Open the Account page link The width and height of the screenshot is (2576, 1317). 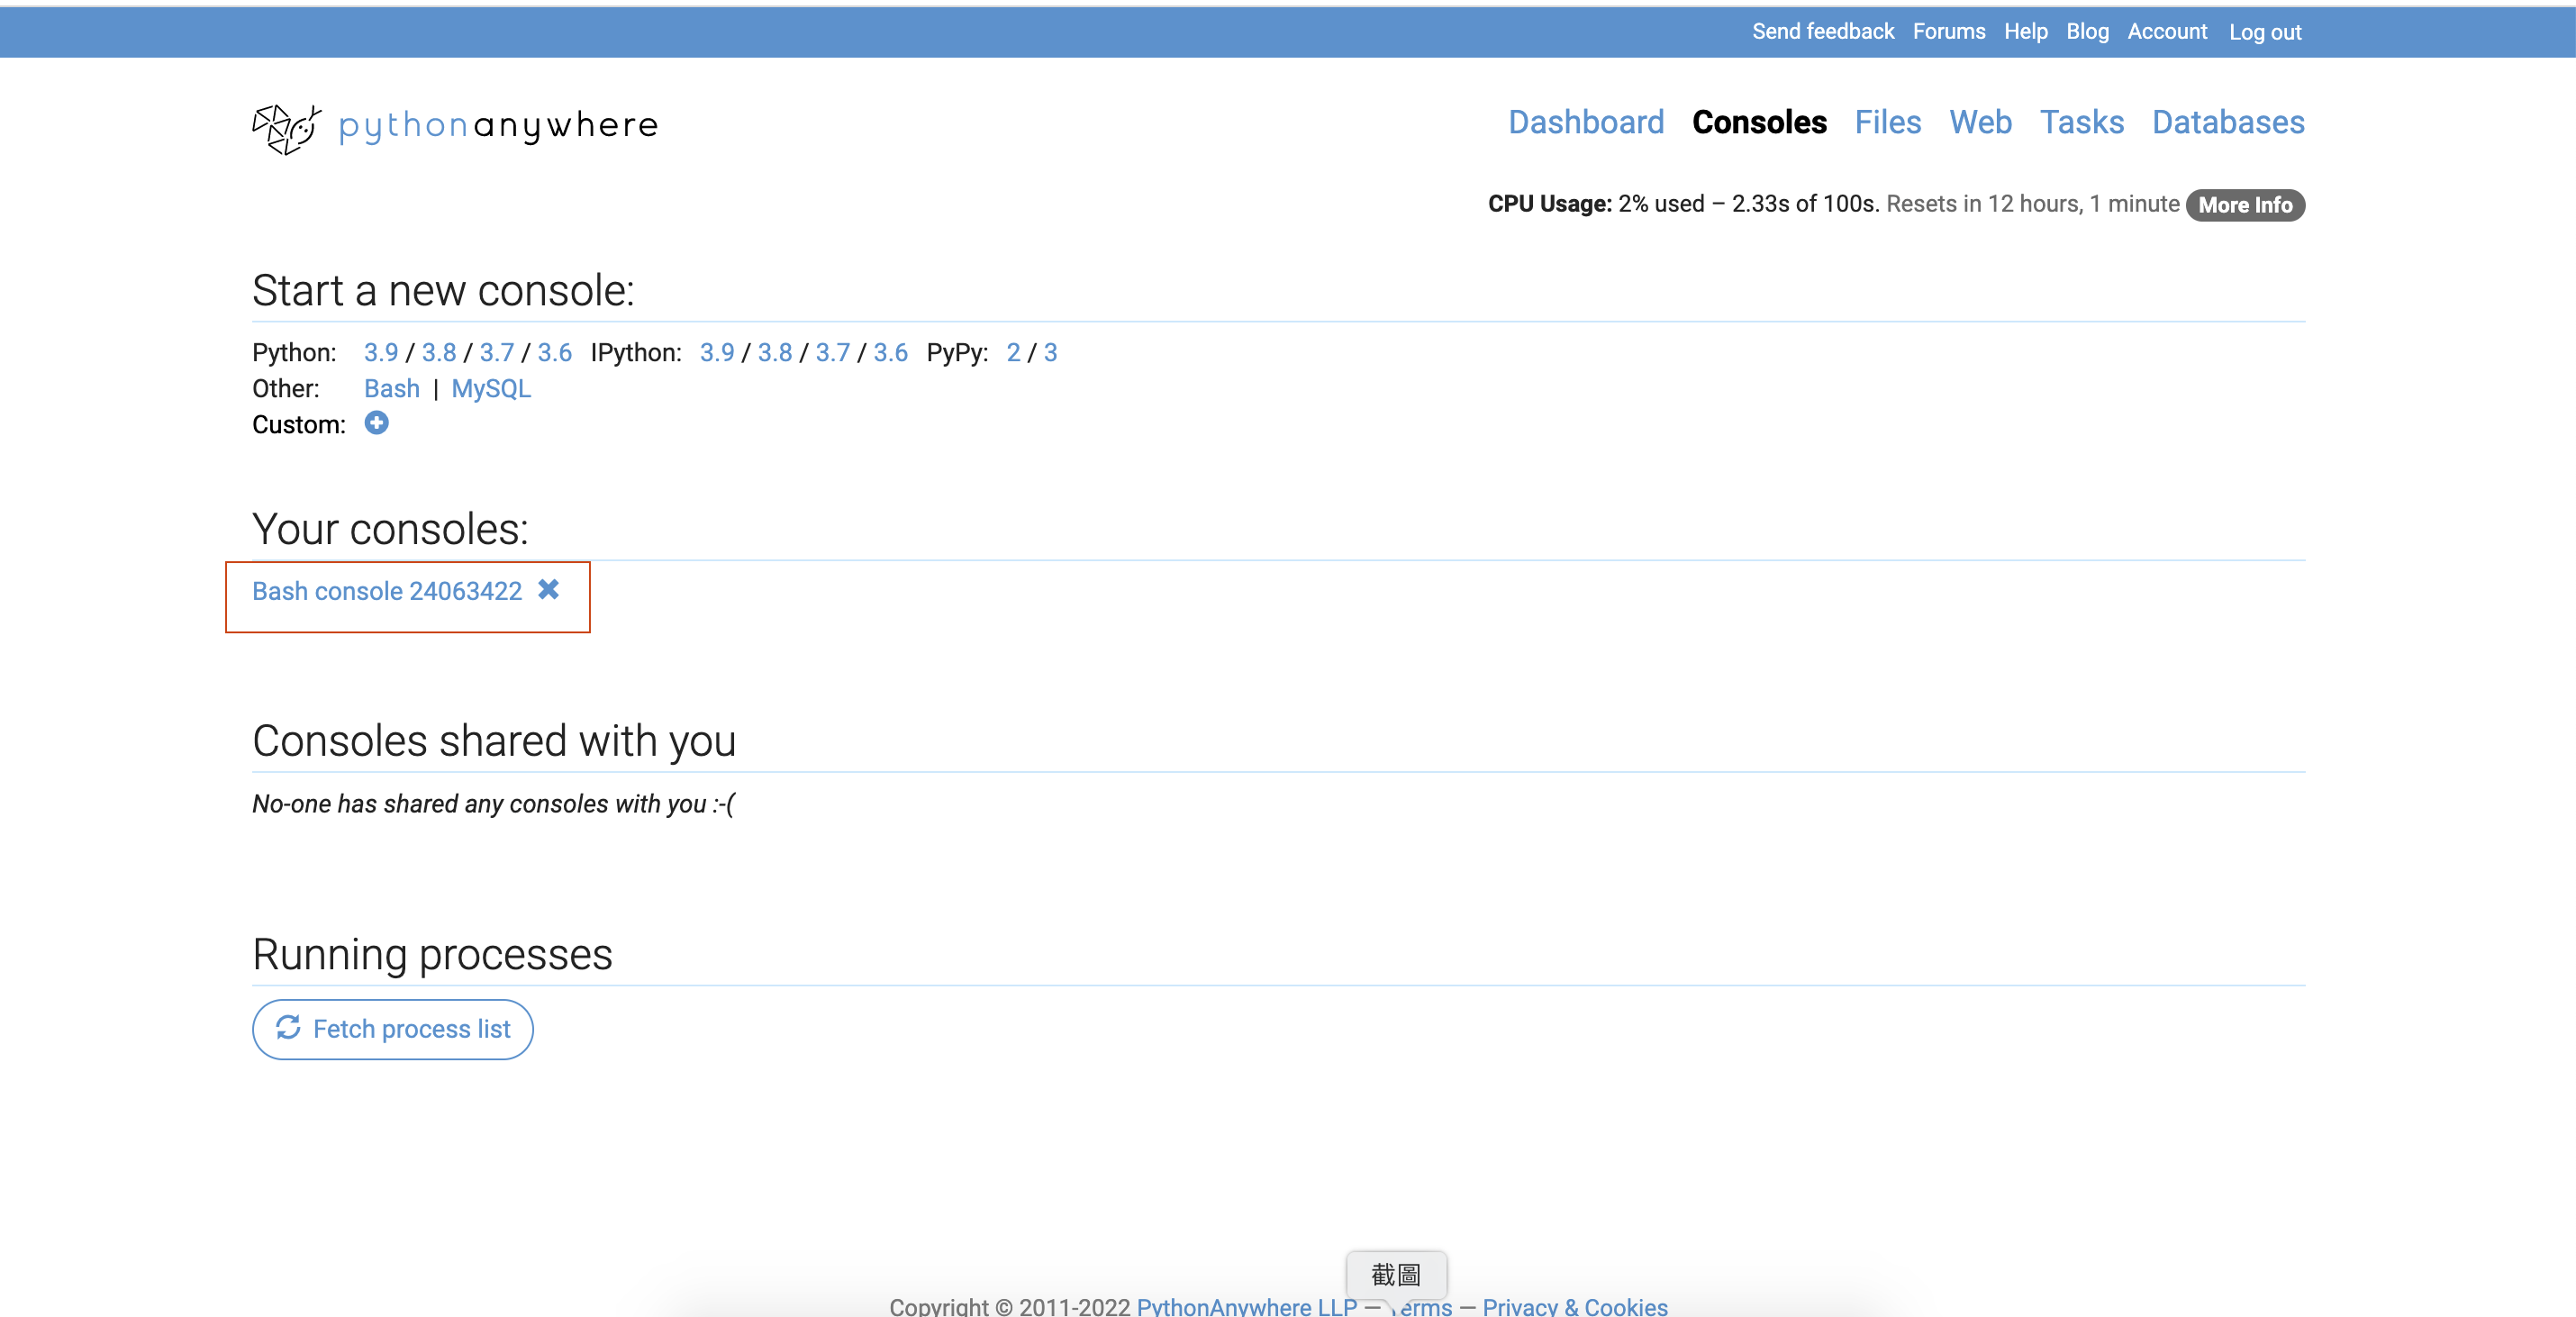pyautogui.click(x=2166, y=32)
